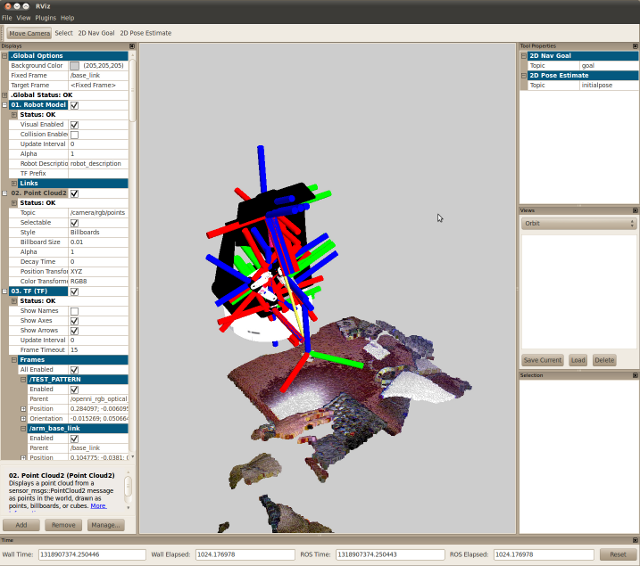640x566 pixels.
Task: Open the Plugins menu
Action: pyautogui.click(x=45, y=18)
